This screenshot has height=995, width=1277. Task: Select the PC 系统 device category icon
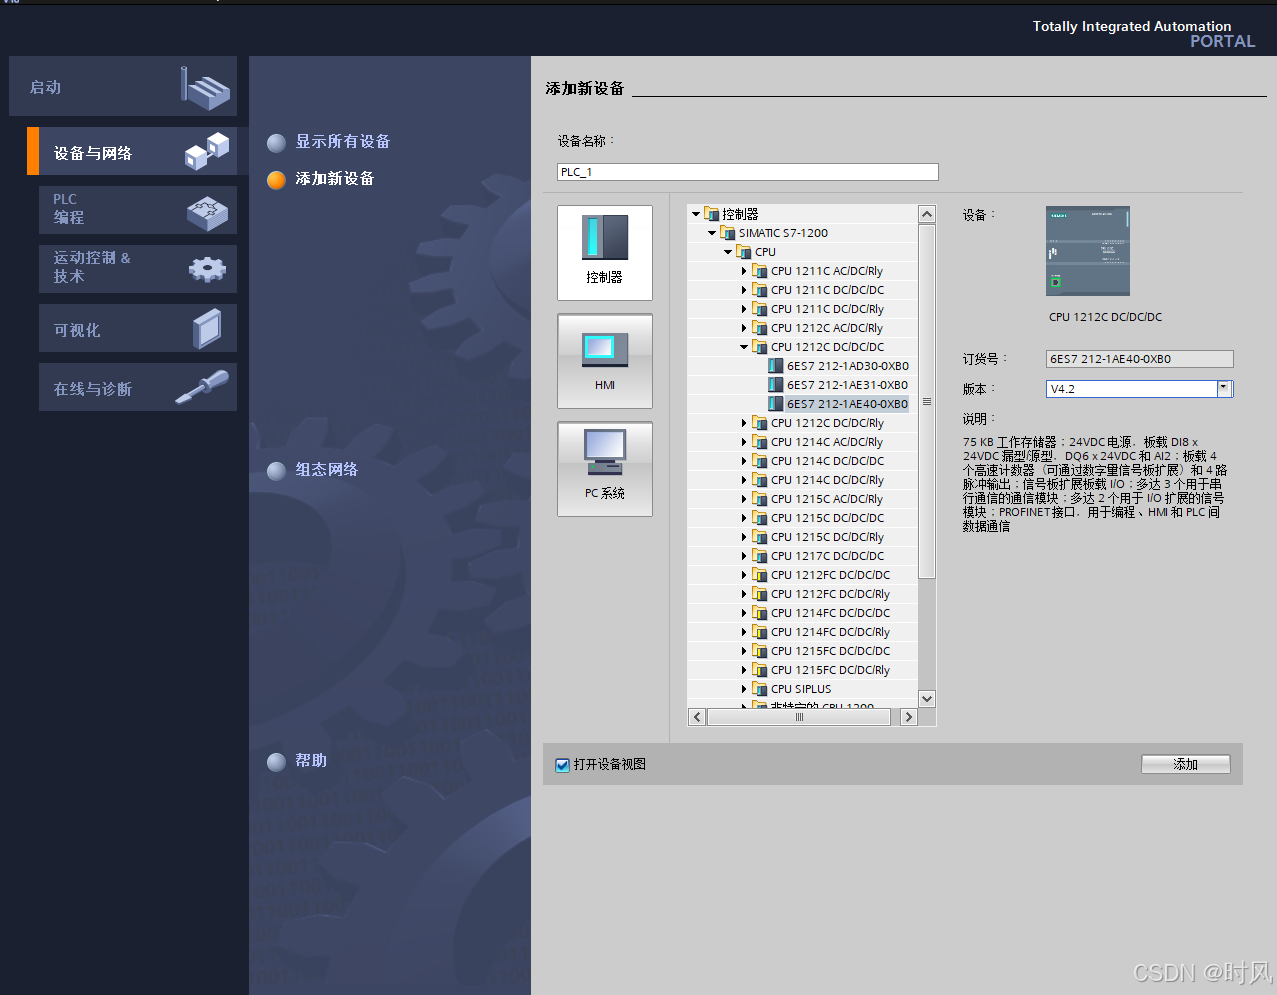point(605,469)
